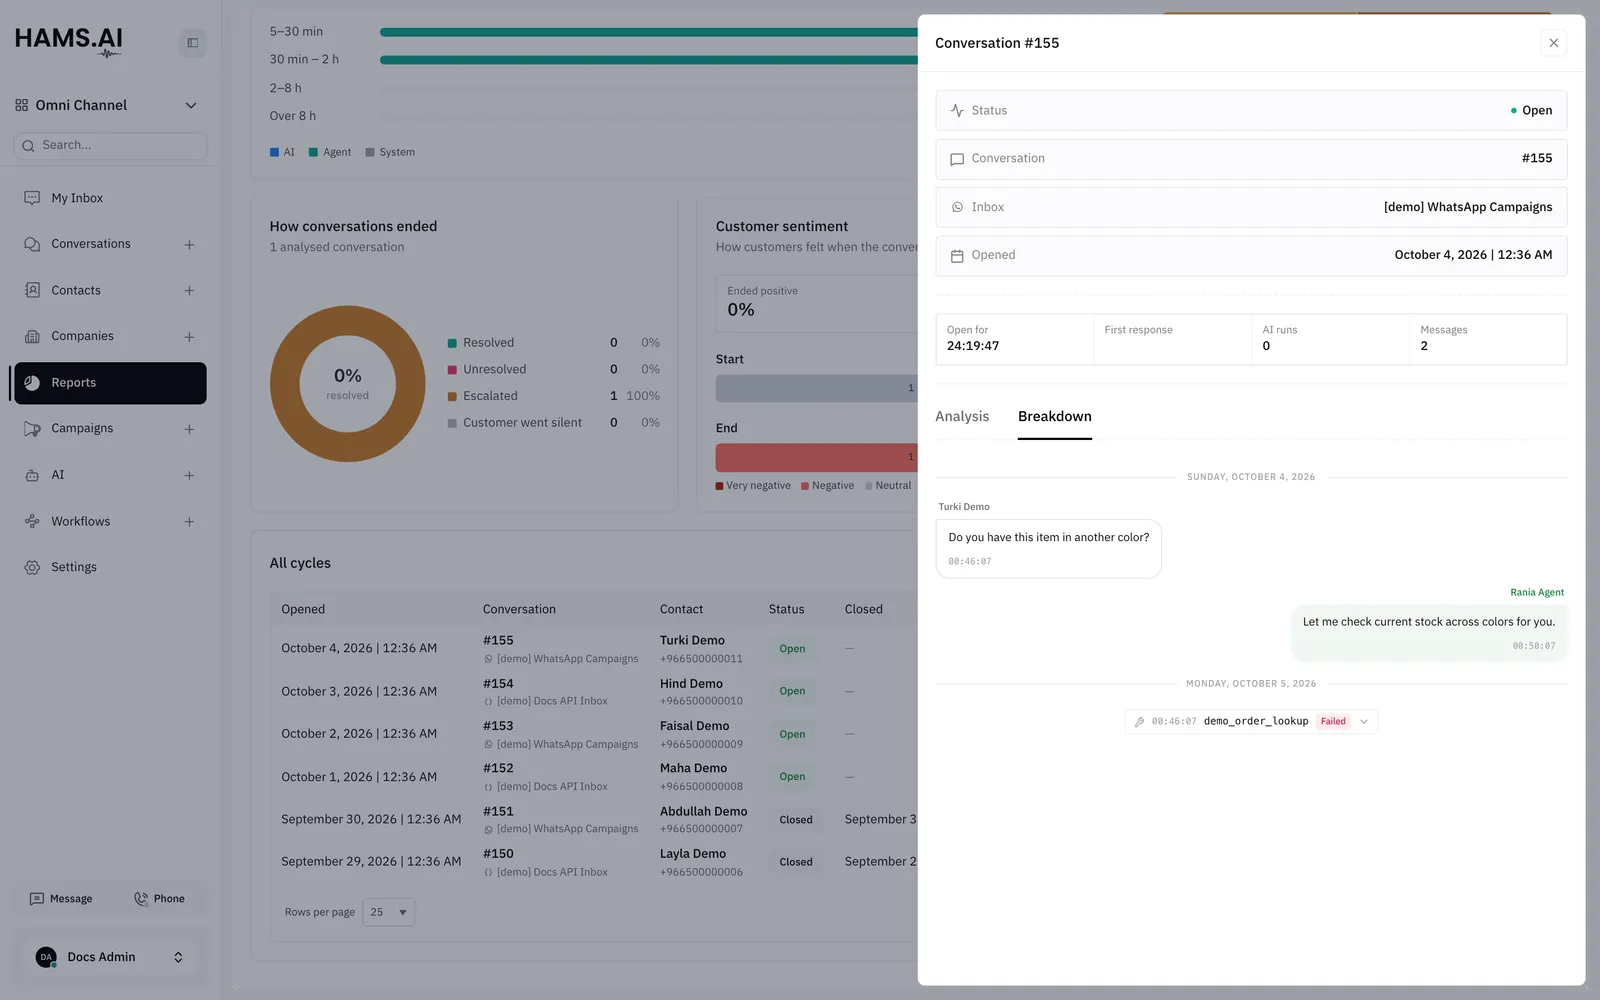Switch to the Analysis tab

pos(962,416)
